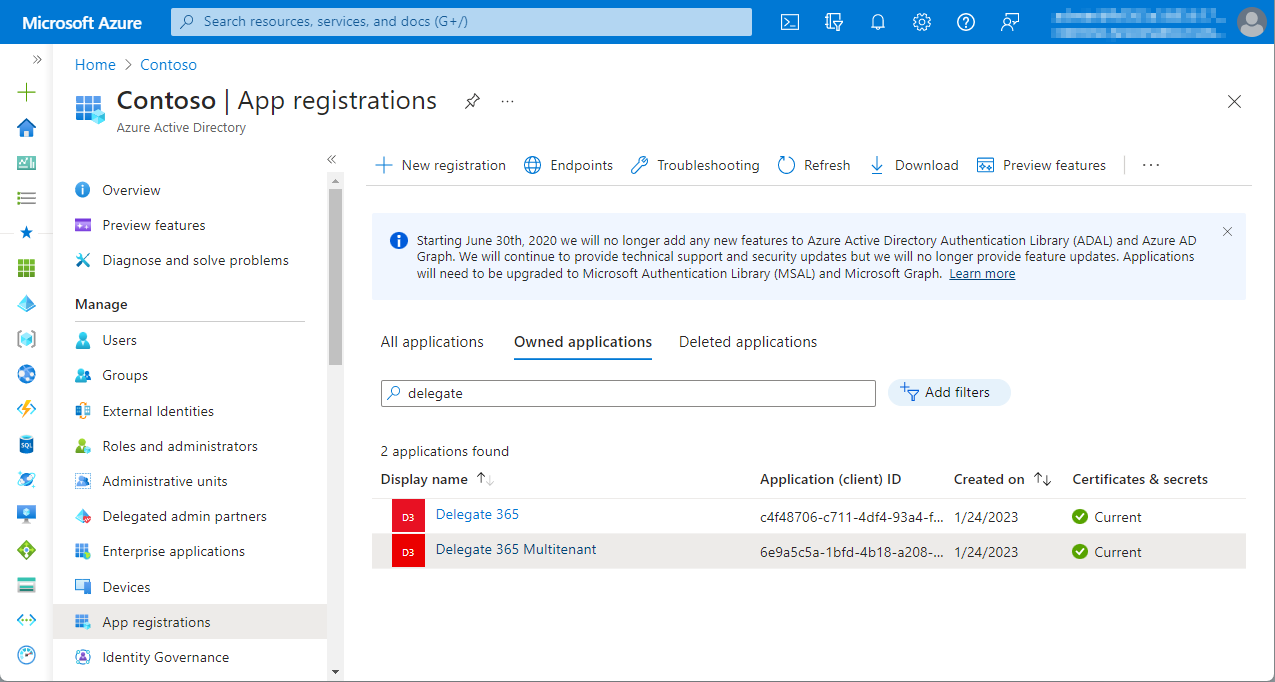The width and height of the screenshot is (1275, 682).
Task: Dismiss the ADAL info banner
Action: [1227, 232]
